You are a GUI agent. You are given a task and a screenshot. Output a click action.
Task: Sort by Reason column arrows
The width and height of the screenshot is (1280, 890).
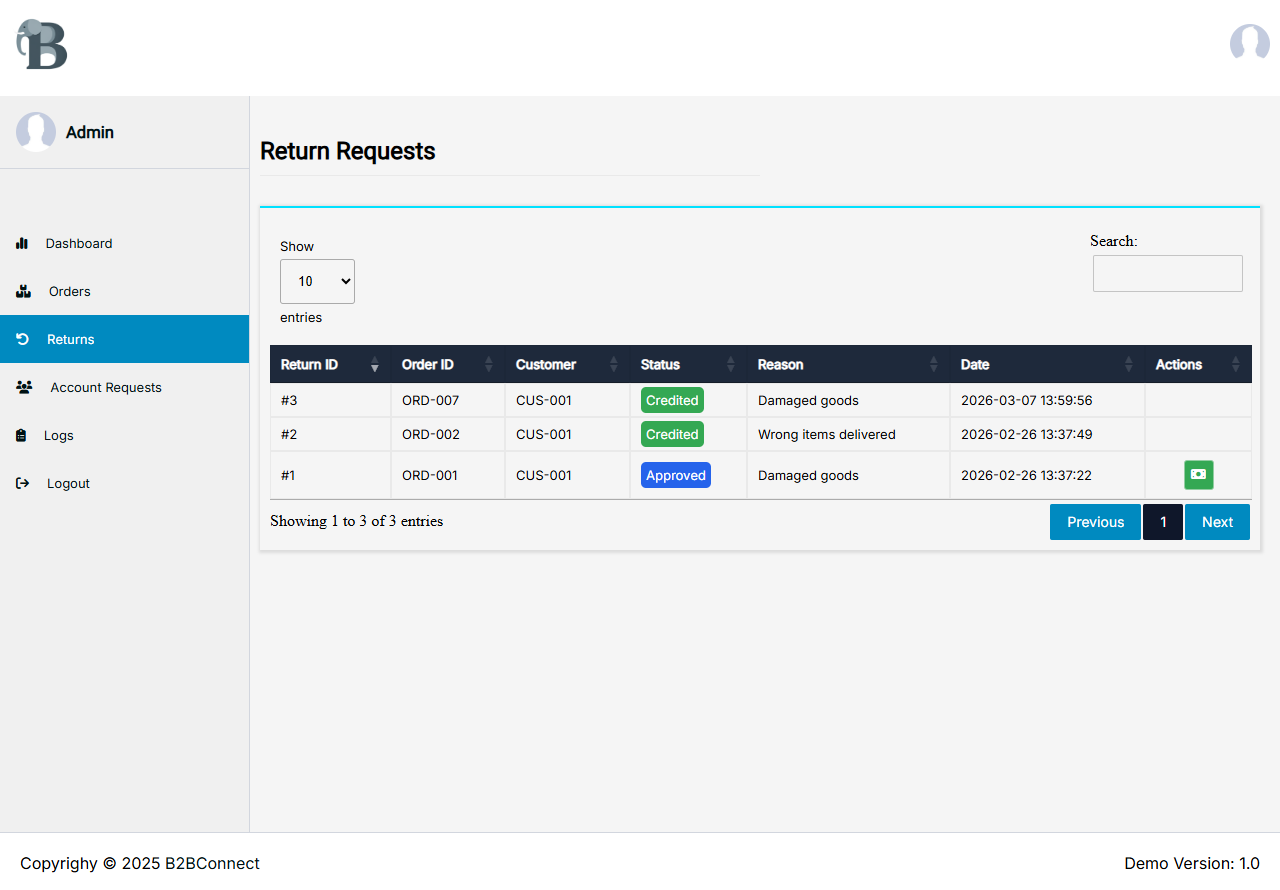pos(934,364)
